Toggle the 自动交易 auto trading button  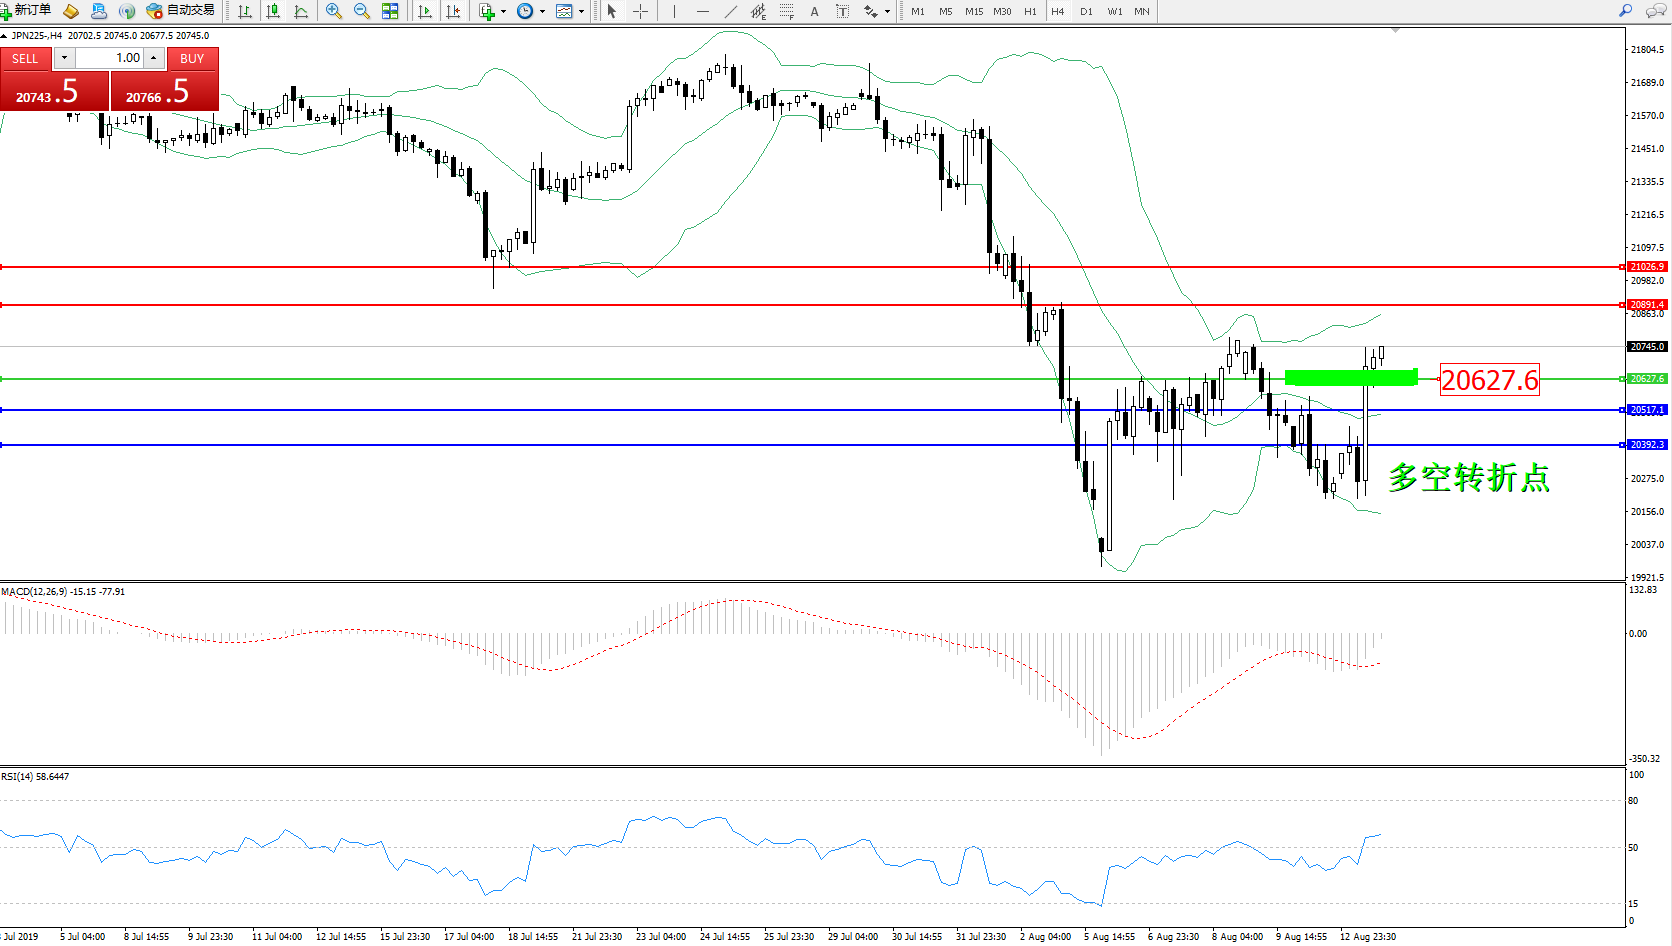180,11
